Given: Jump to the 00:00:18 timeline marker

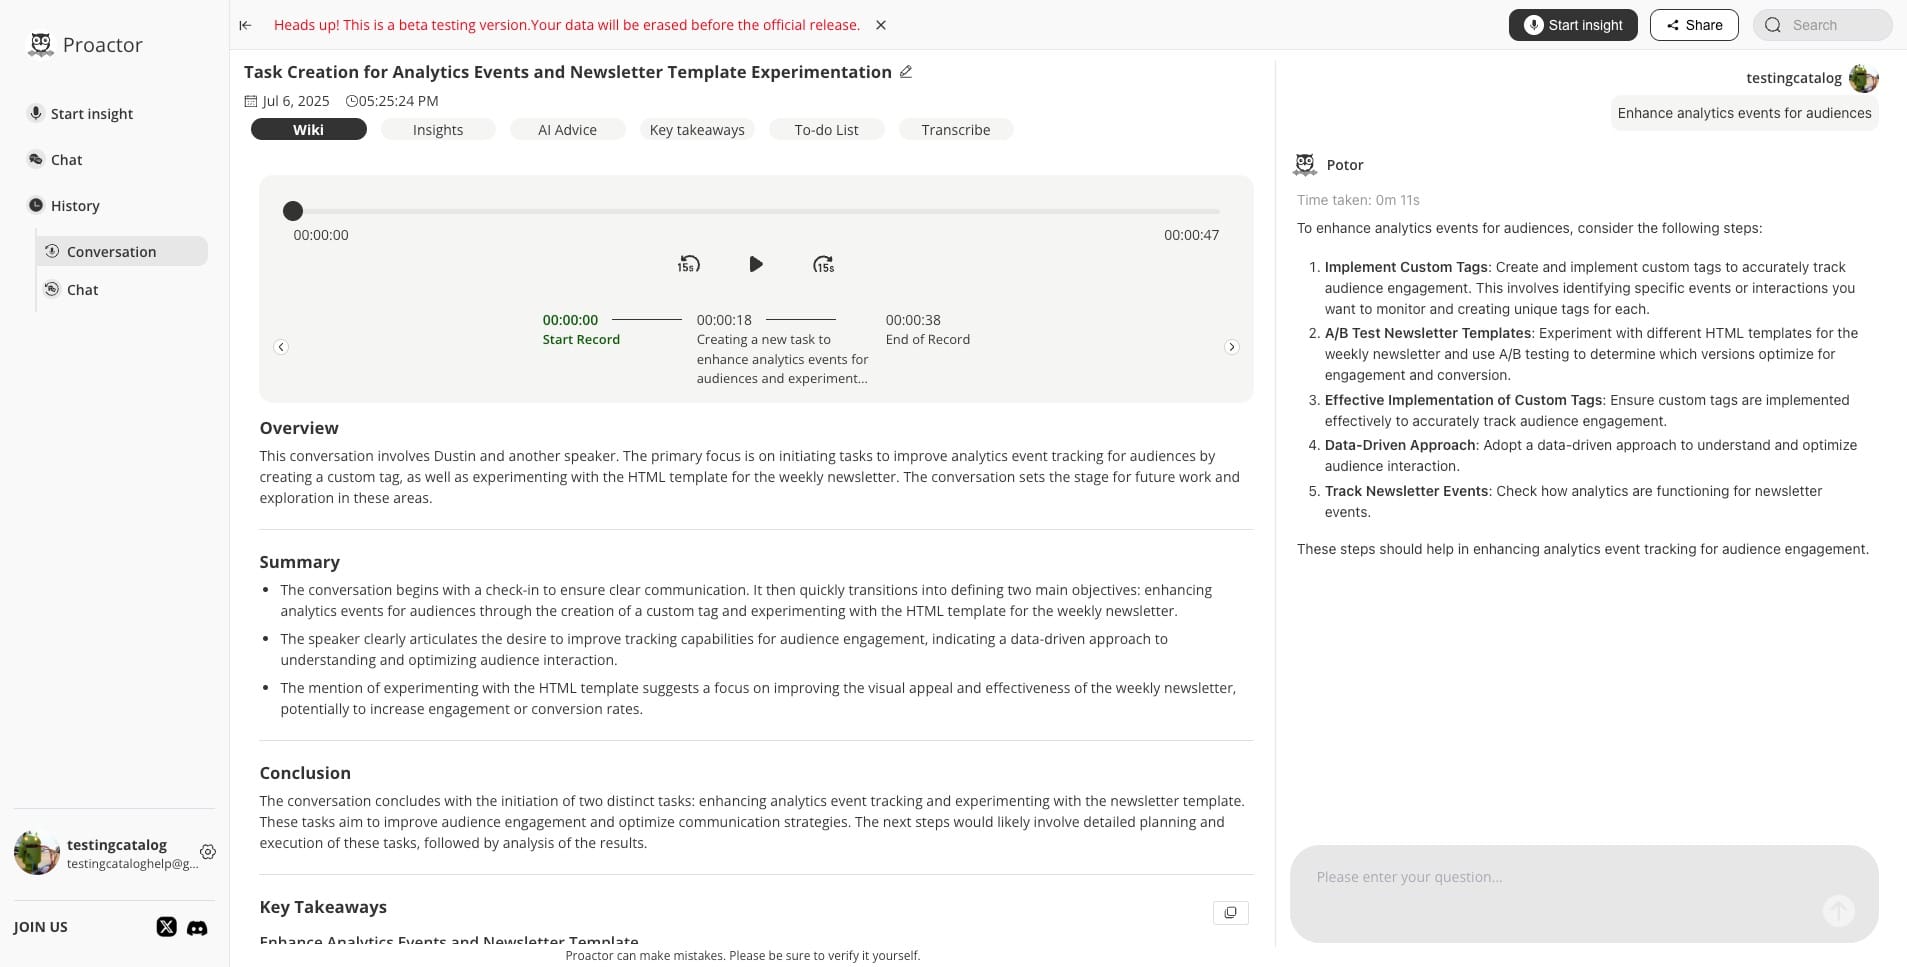Looking at the screenshot, I should pos(724,320).
